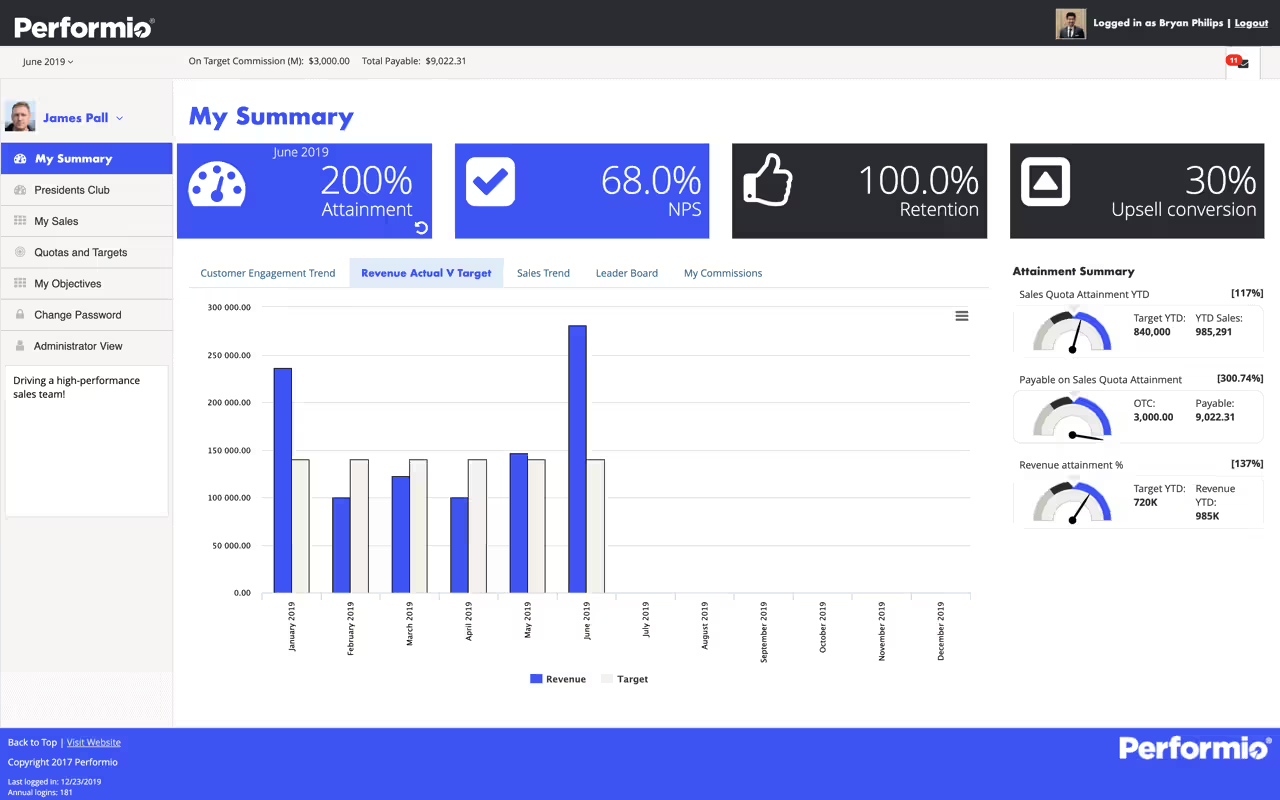The height and width of the screenshot is (800, 1280).
Task: Click the Logout link
Action: [x=1251, y=22]
